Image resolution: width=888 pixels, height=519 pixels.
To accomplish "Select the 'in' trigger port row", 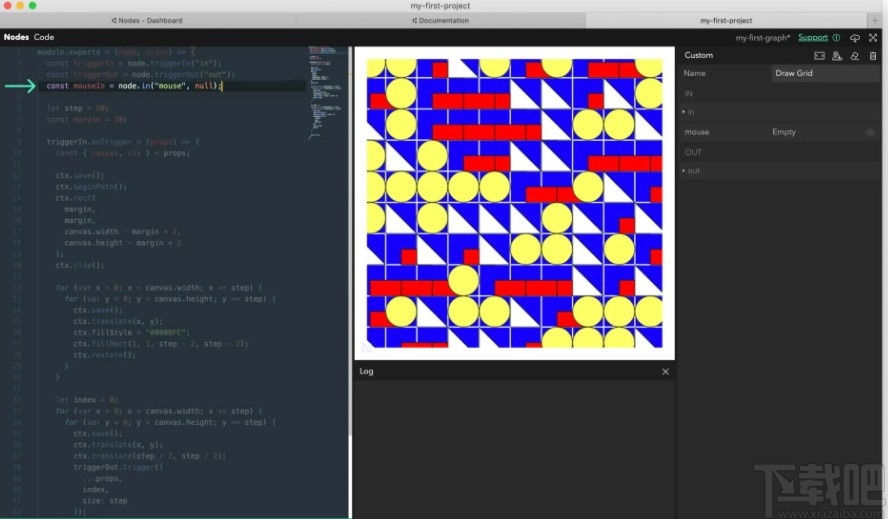I will 780,112.
